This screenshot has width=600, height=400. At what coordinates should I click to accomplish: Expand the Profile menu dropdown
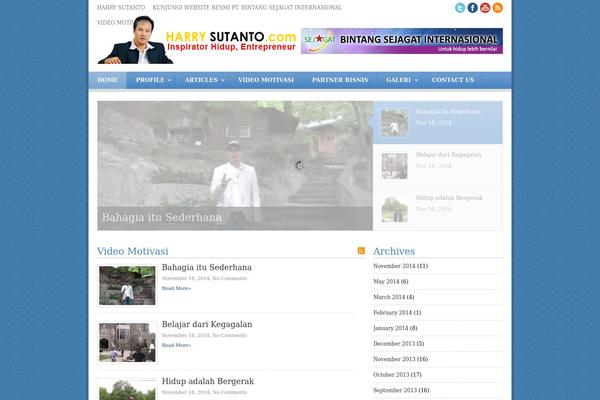[x=153, y=80]
